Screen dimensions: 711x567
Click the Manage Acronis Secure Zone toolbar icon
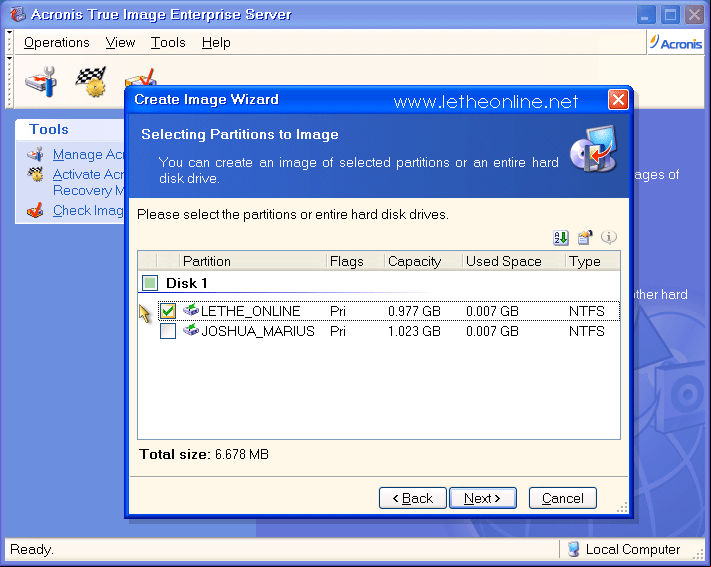pos(41,82)
